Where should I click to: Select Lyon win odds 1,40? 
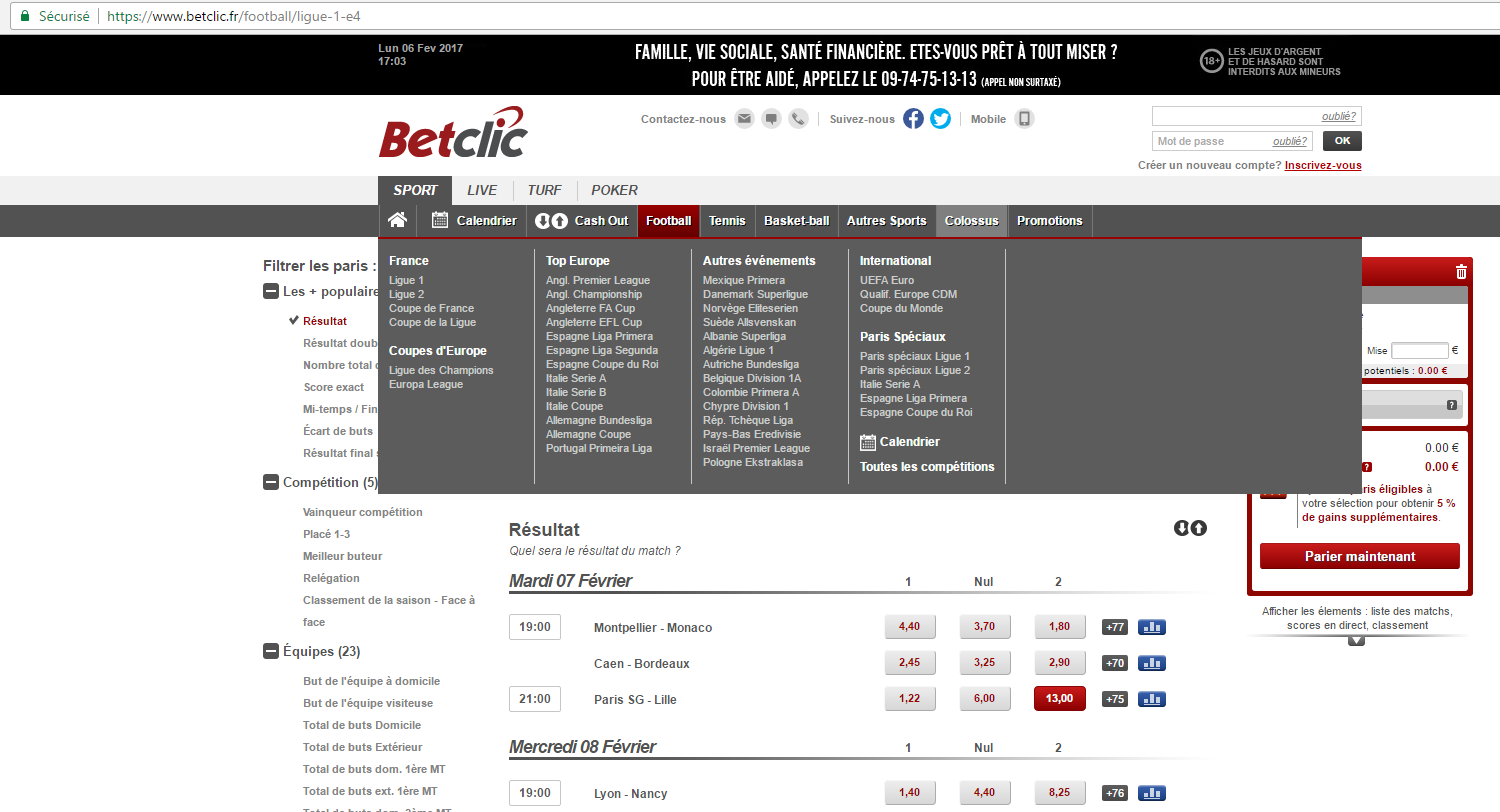(910, 792)
